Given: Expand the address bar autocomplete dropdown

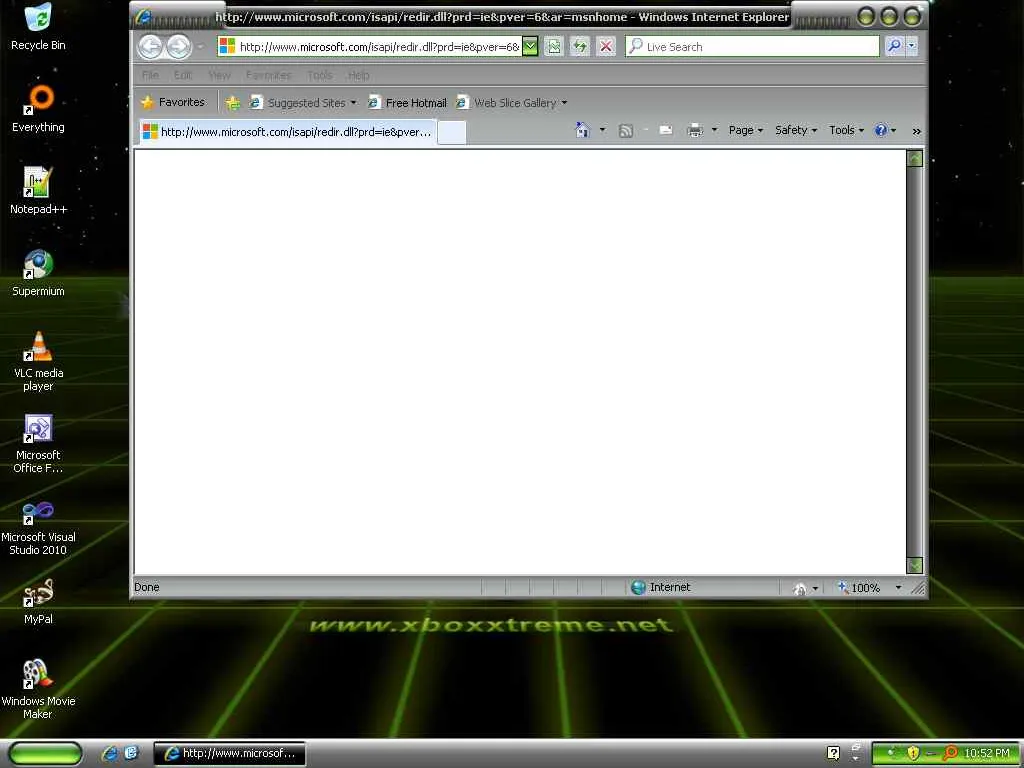Looking at the screenshot, I should pyautogui.click(x=530, y=46).
